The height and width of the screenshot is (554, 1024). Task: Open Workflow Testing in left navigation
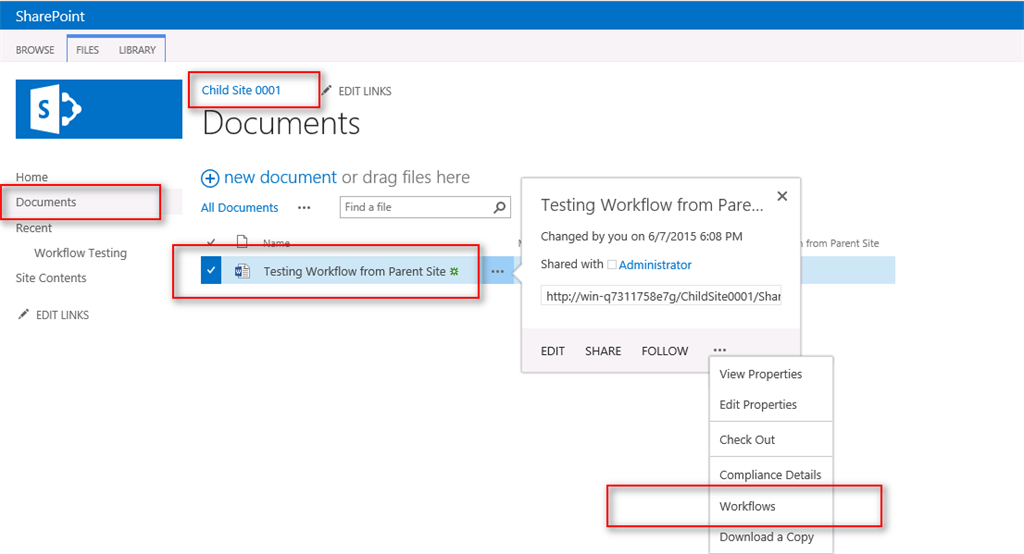(80, 253)
